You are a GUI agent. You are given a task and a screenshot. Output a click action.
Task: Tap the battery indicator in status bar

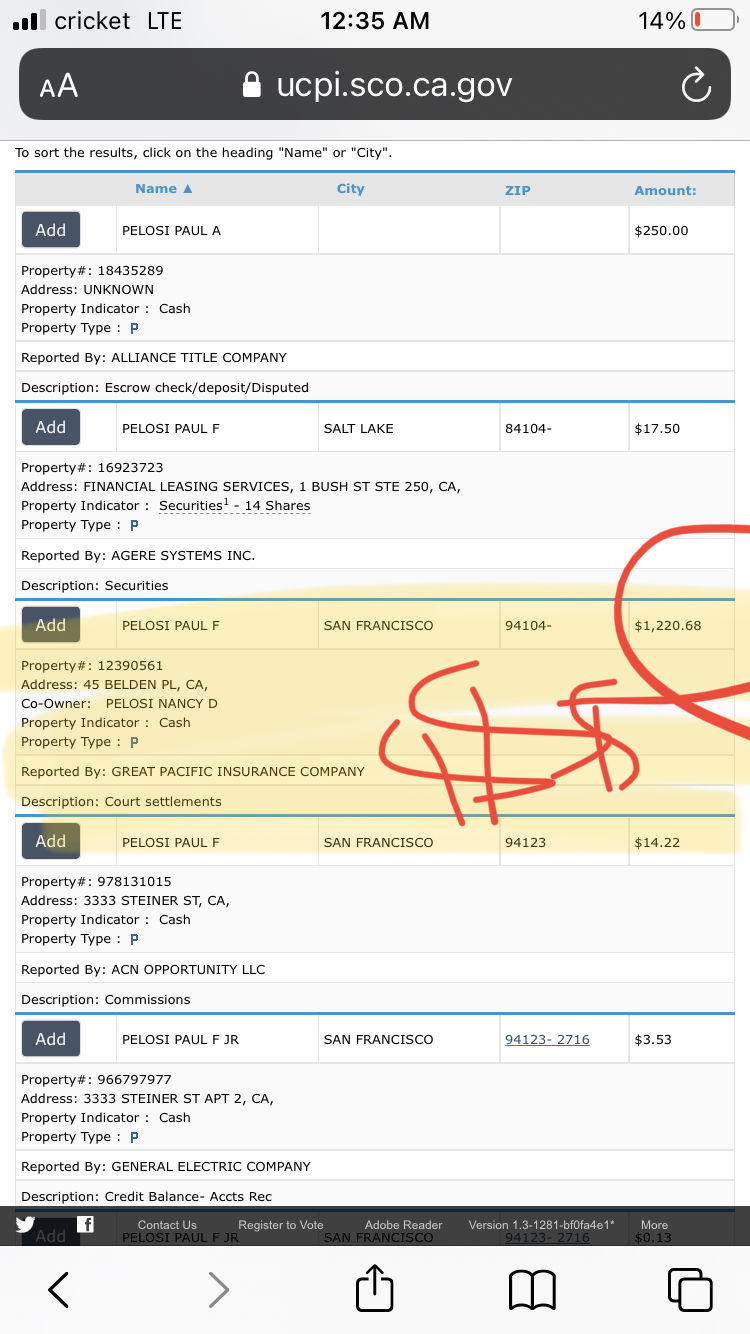[714, 20]
